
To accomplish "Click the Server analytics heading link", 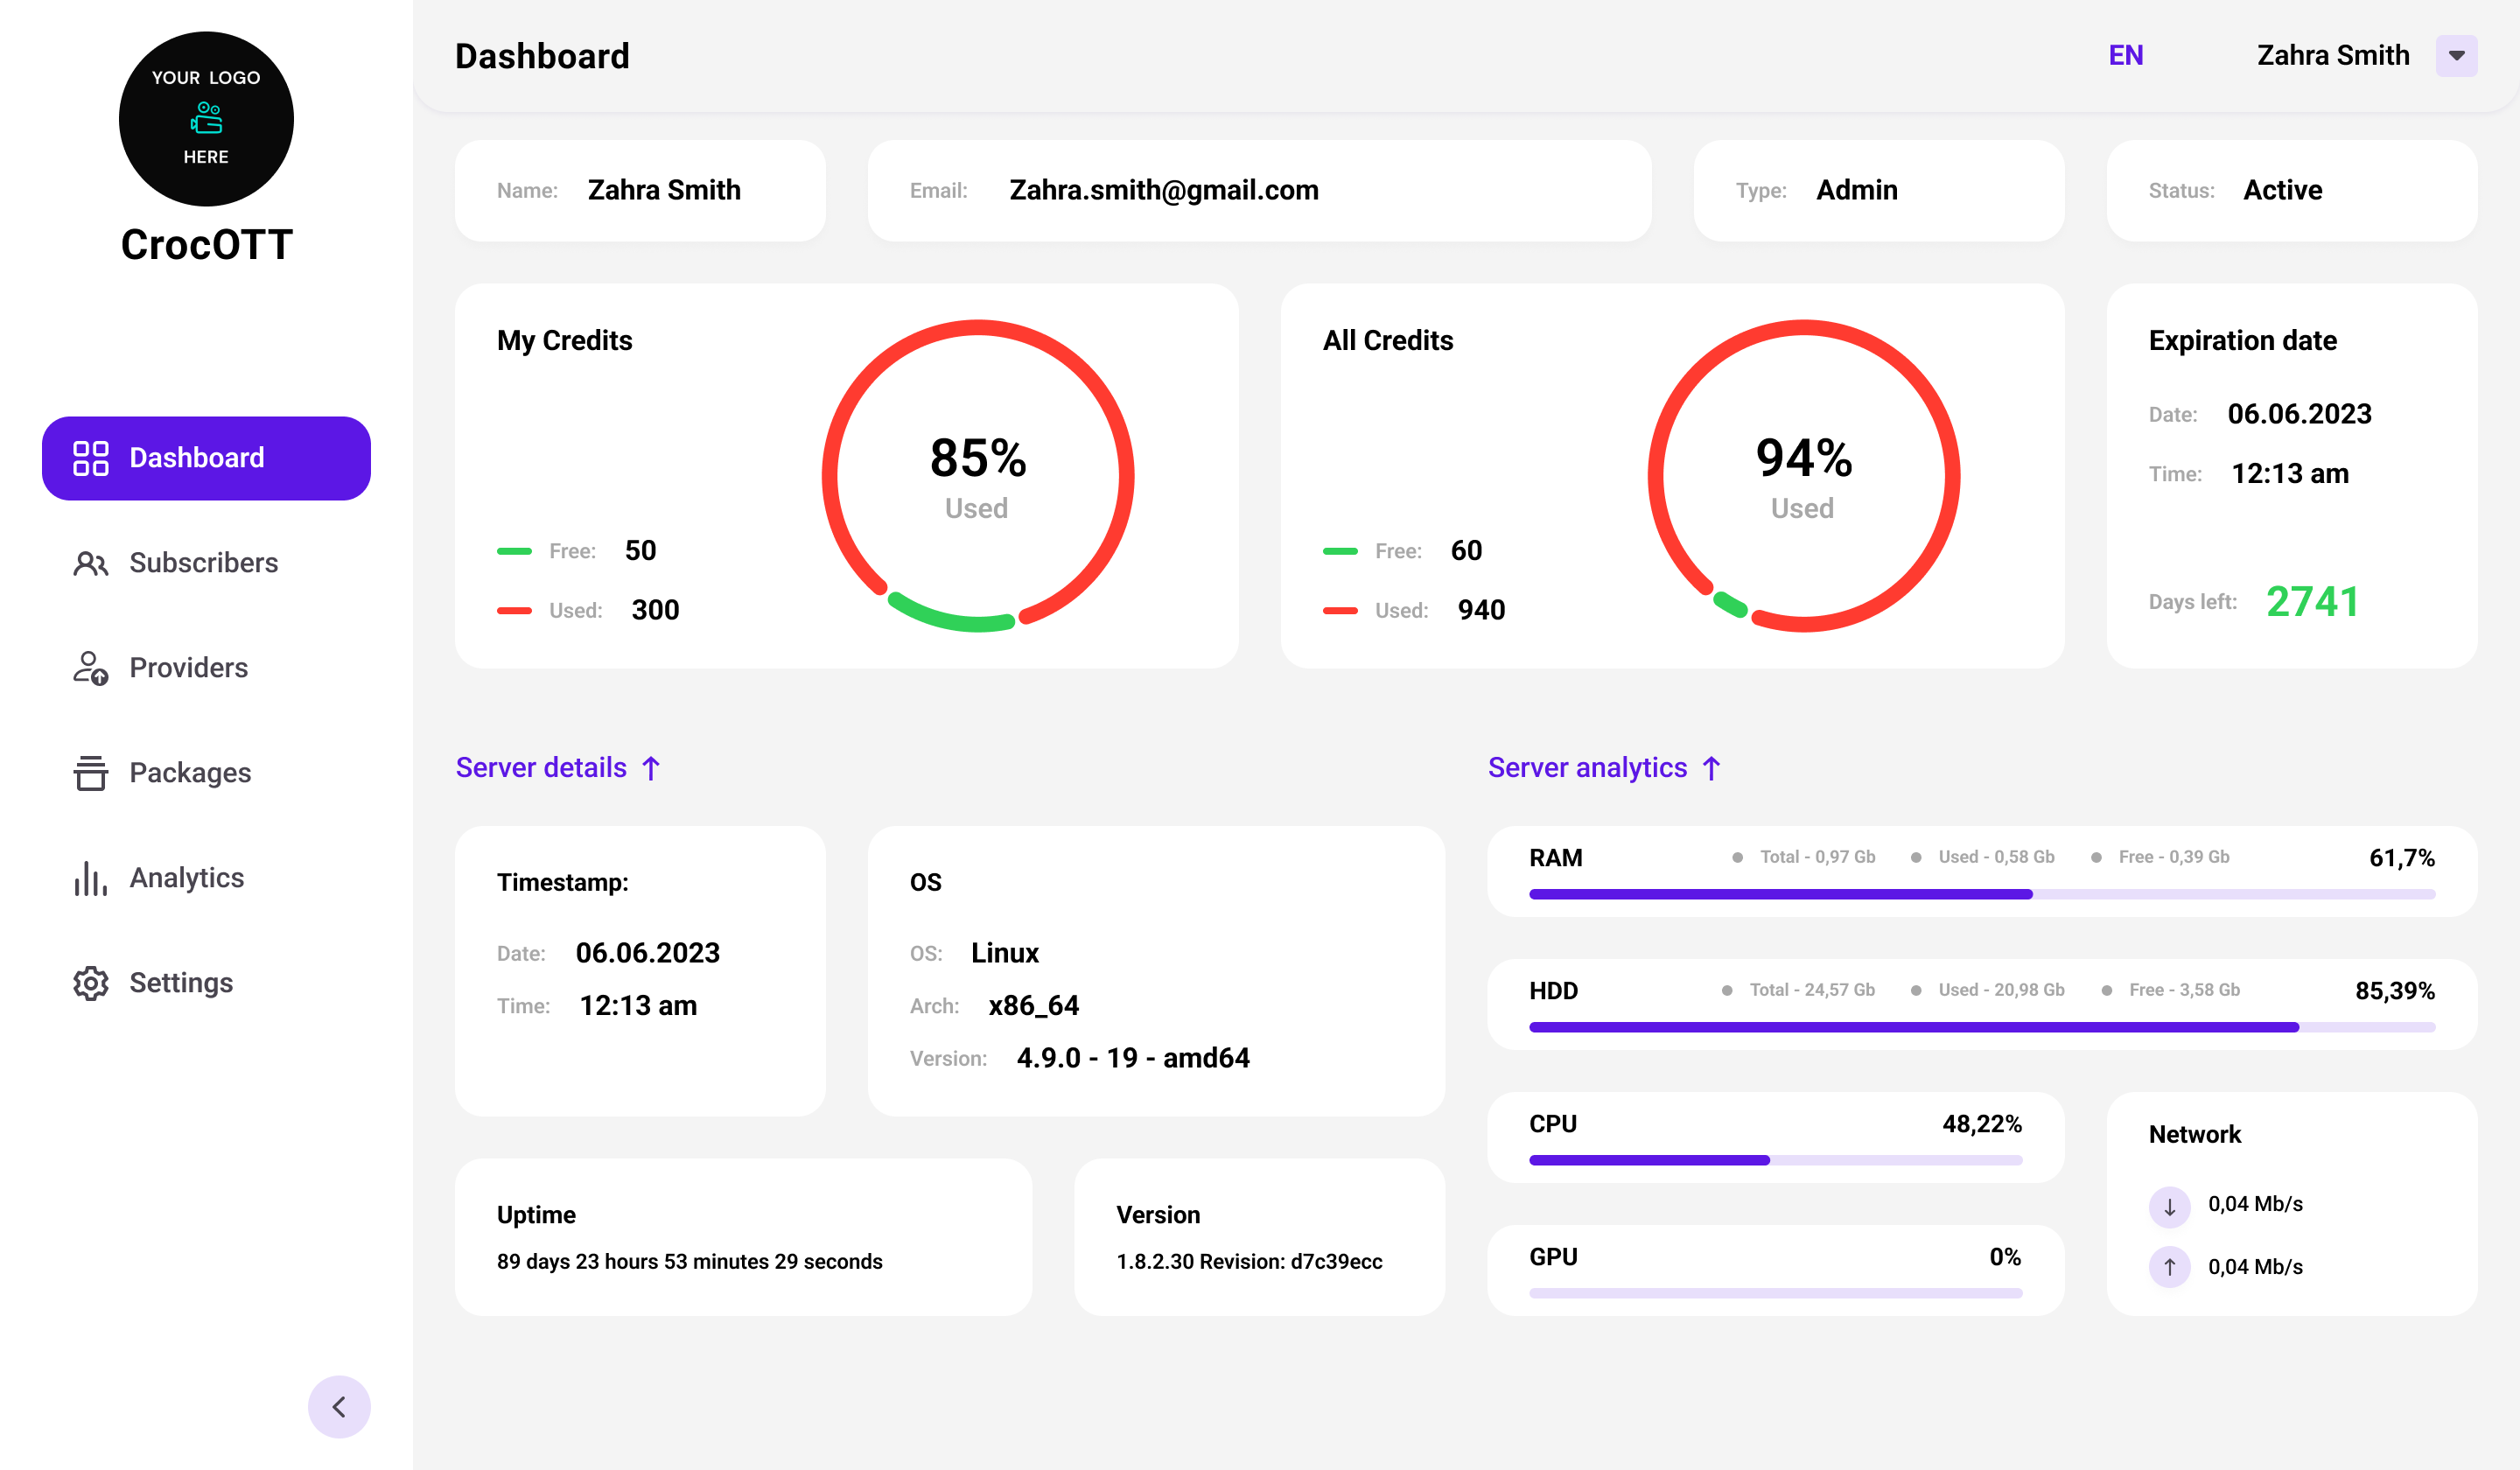I will coord(1587,768).
